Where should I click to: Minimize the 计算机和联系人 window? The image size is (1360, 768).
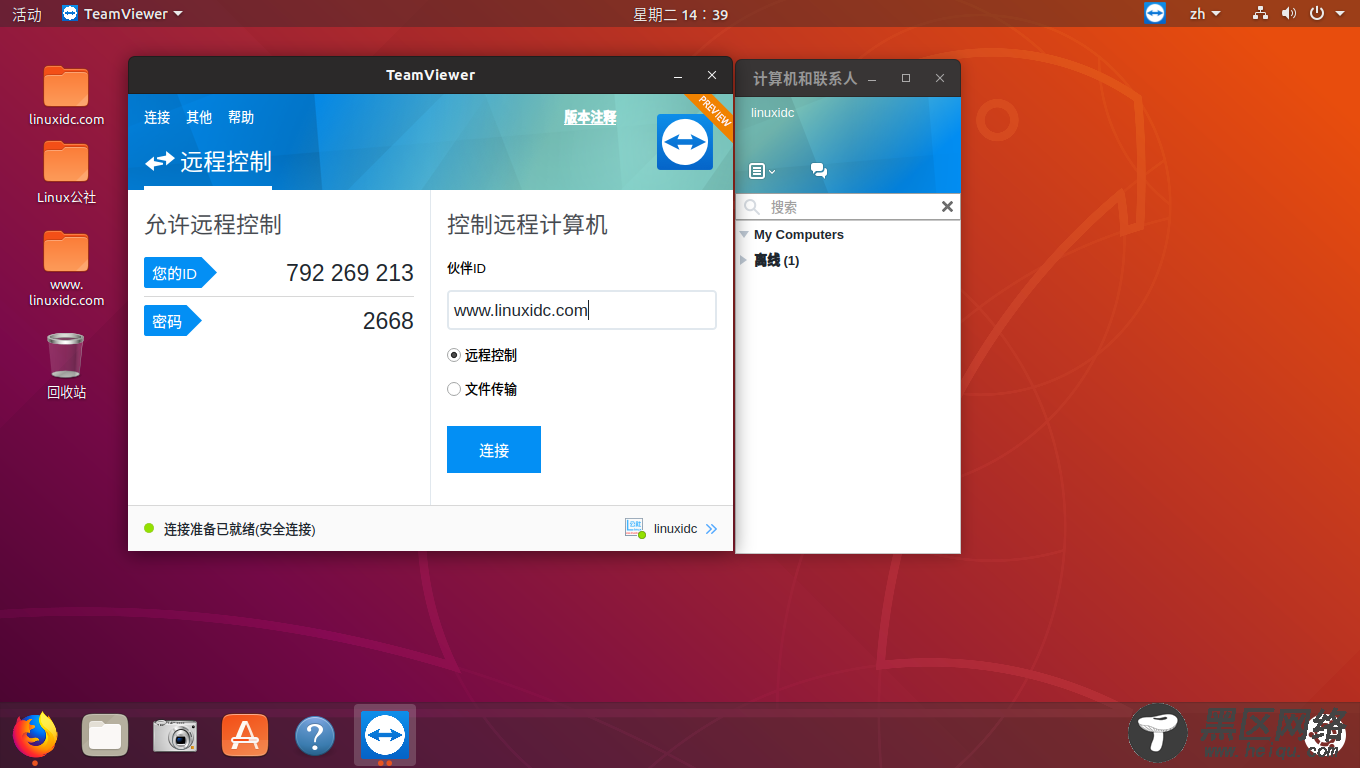(872, 78)
